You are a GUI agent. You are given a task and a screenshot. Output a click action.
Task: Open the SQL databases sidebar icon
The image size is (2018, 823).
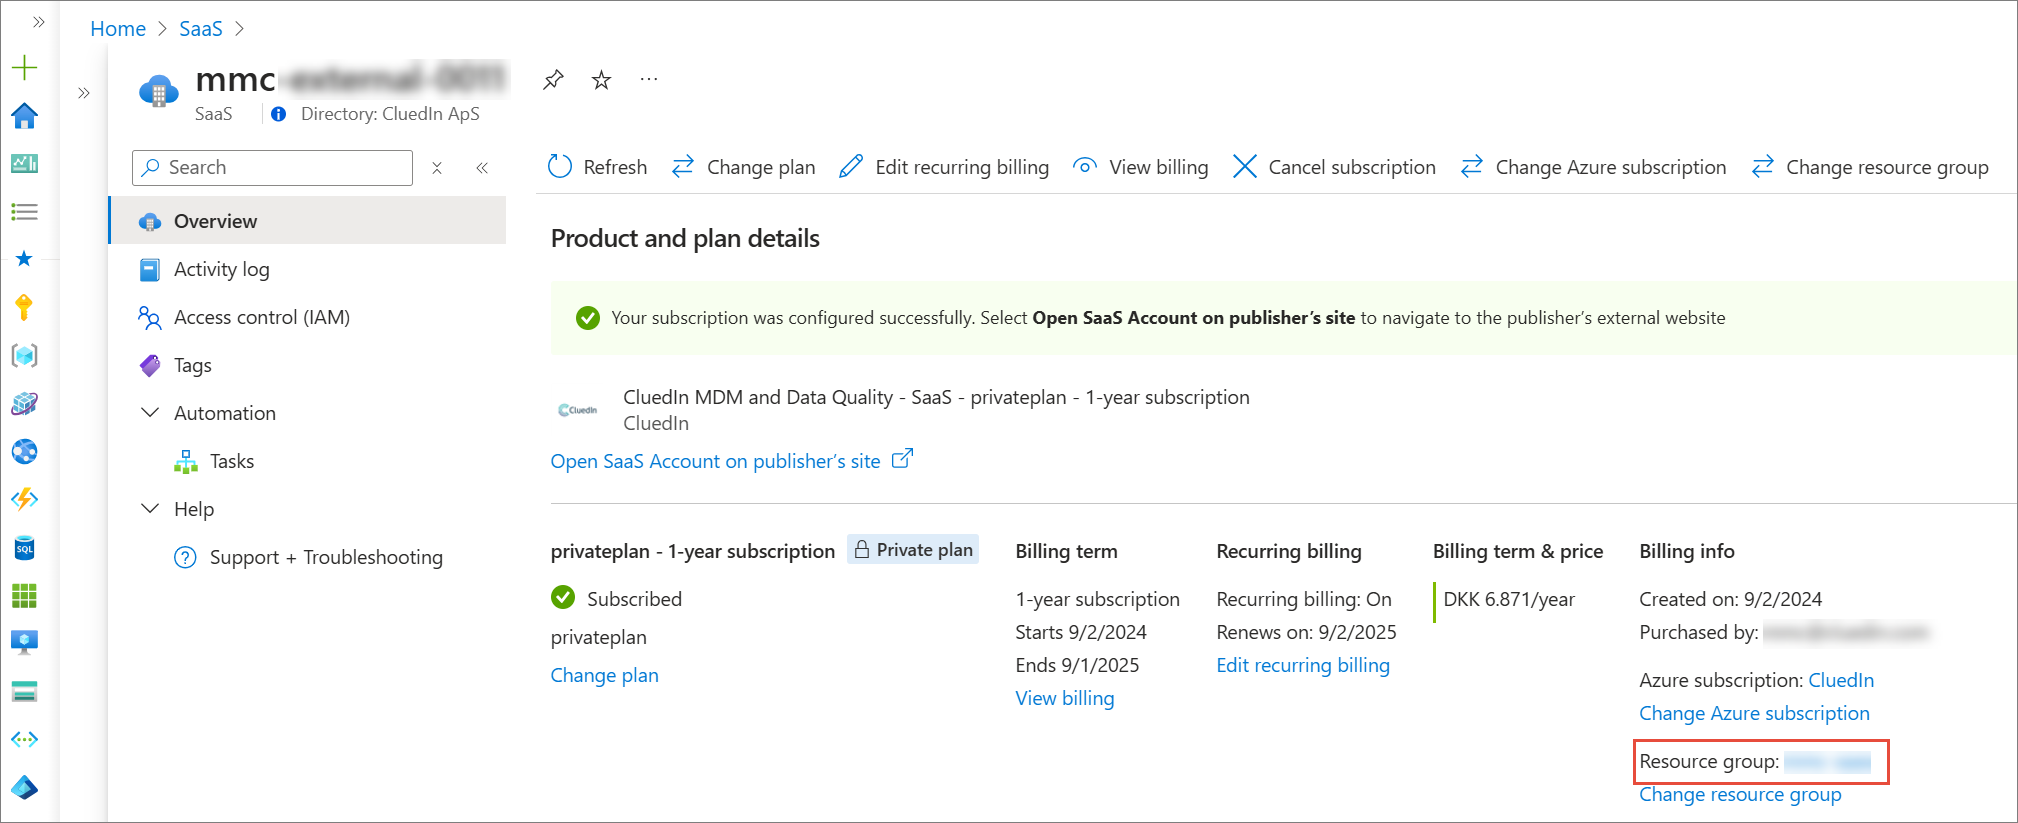tap(24, 548)
